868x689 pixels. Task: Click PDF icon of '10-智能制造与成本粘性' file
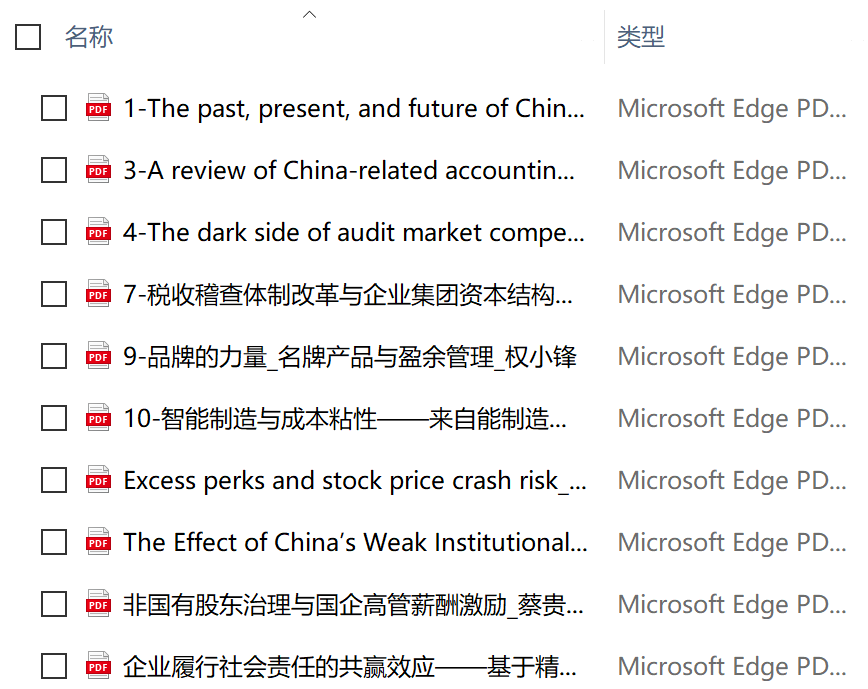(98, 418)
